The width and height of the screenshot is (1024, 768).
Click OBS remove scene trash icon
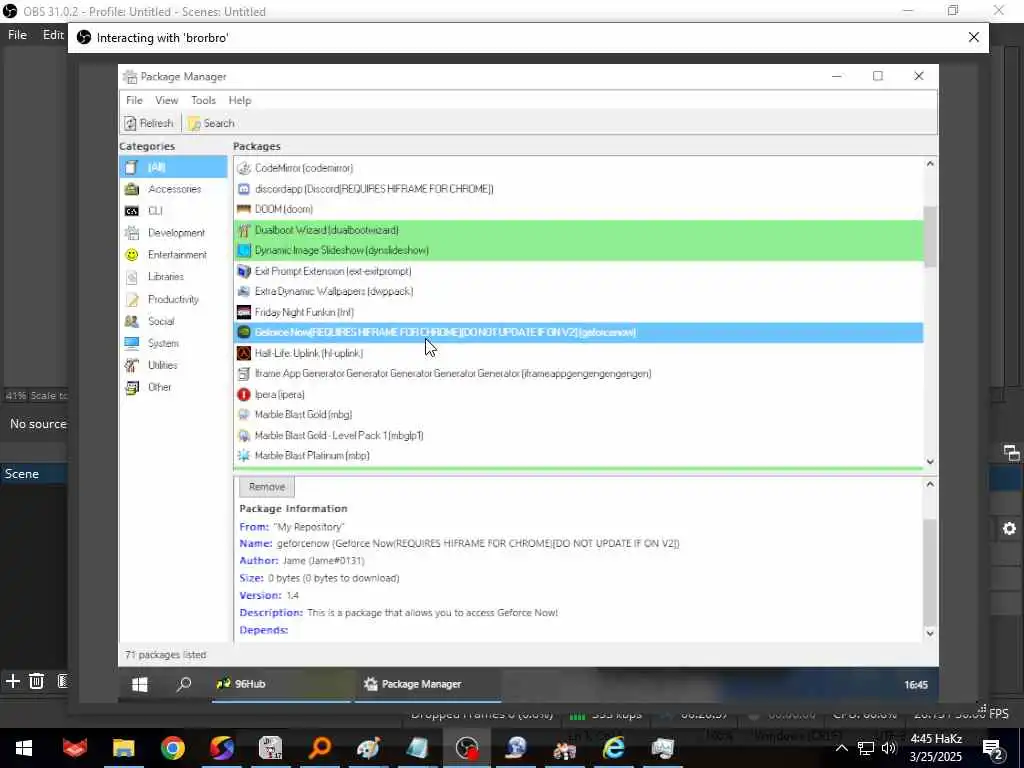click(x=37, y=682)
